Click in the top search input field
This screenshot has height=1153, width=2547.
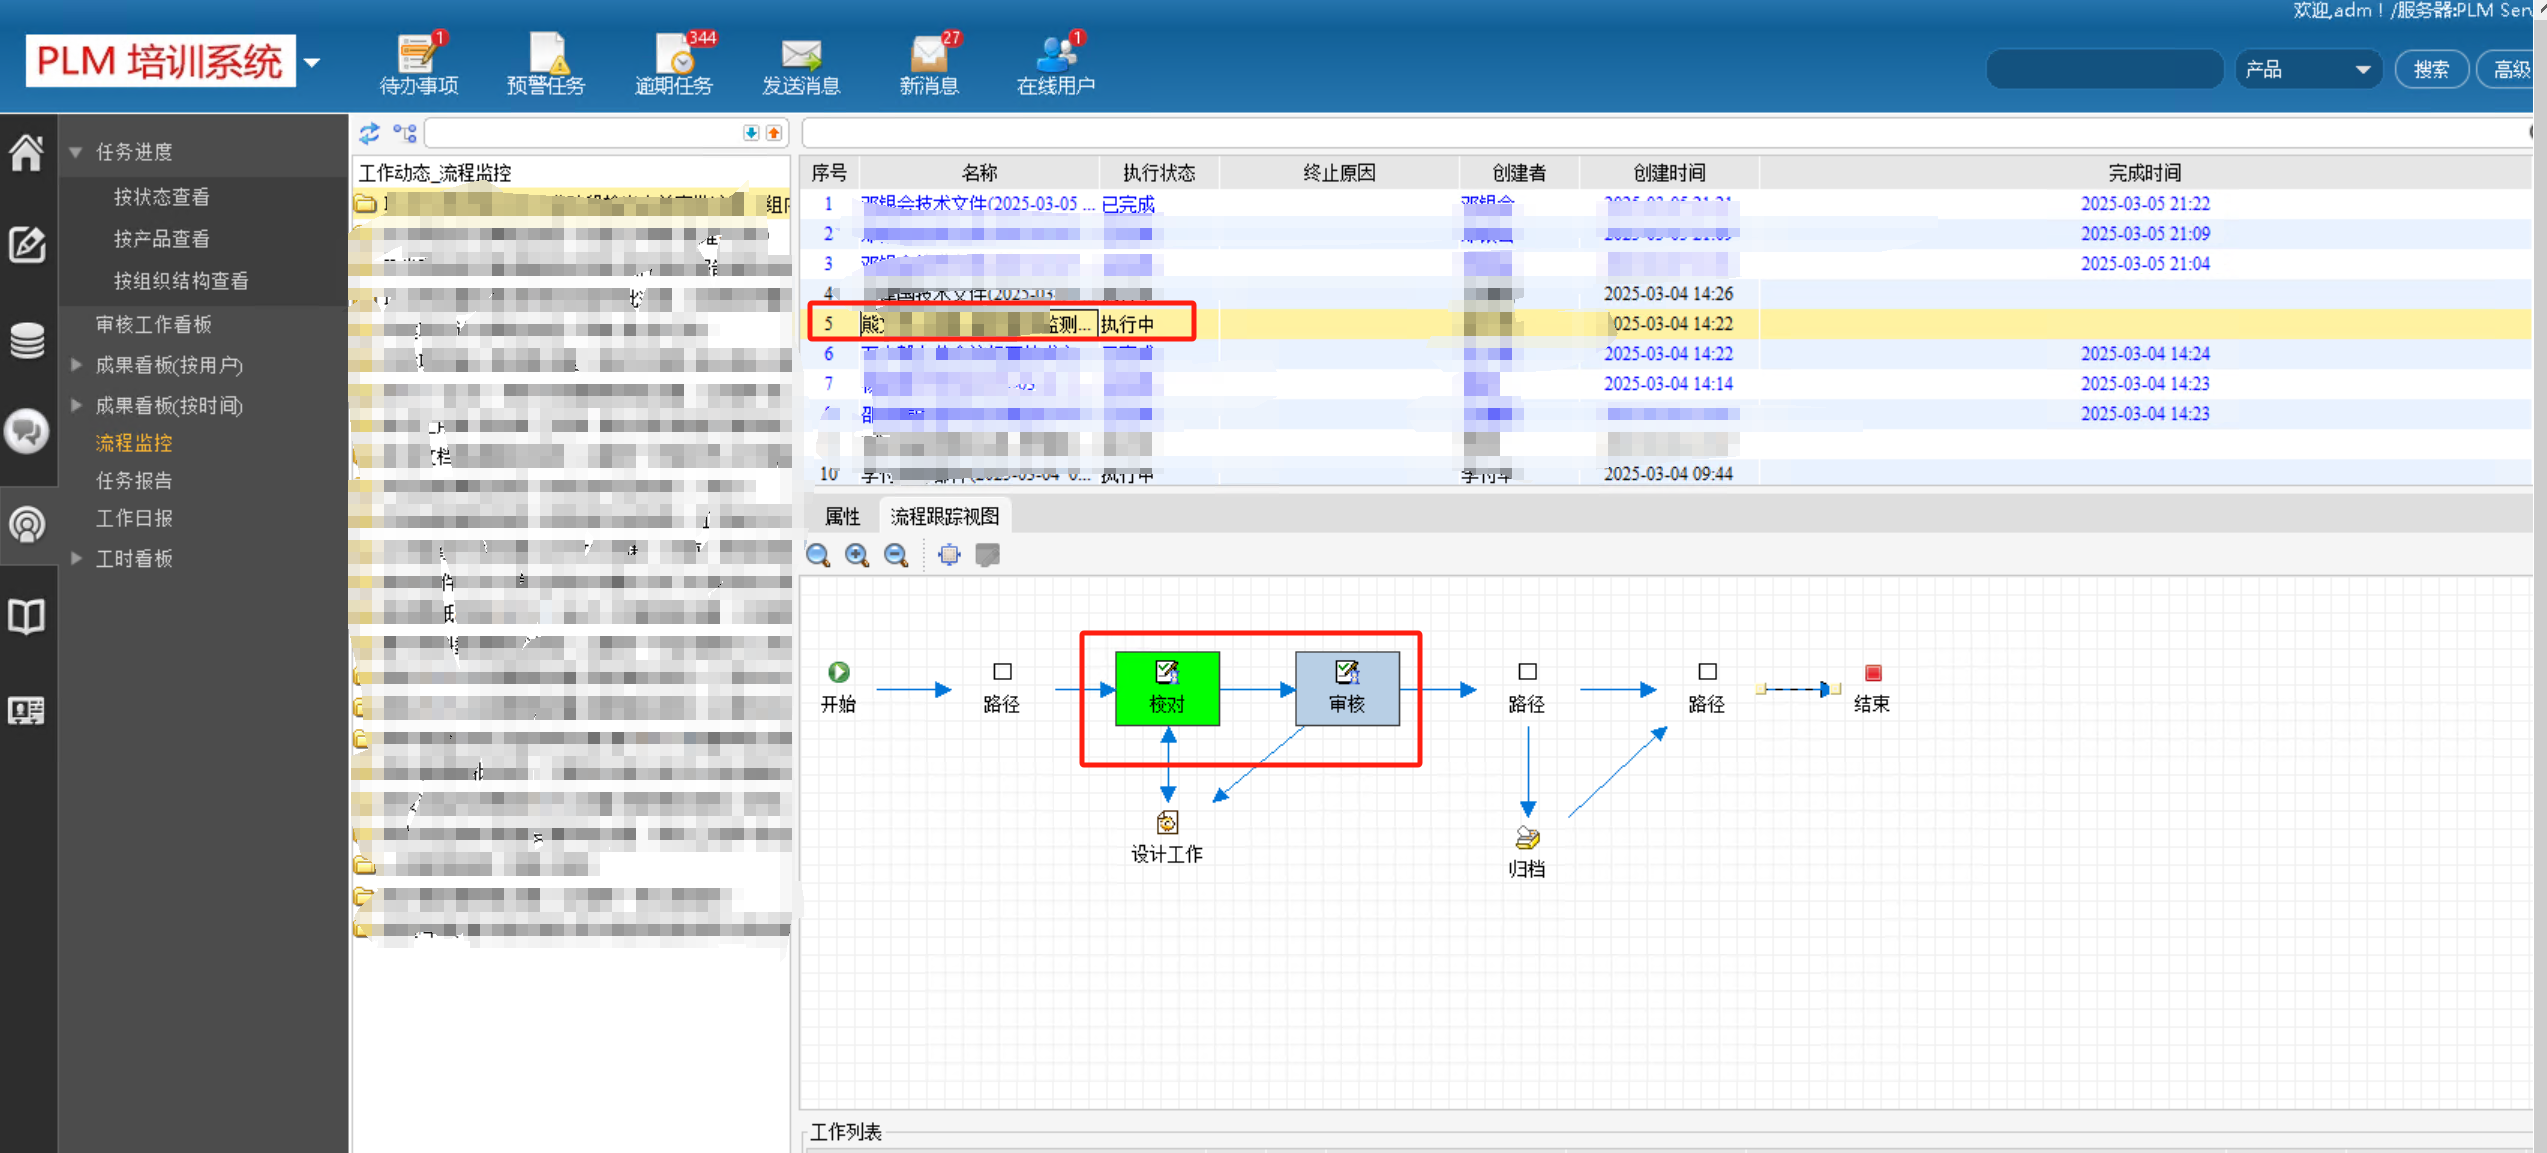click(2103, 69)
